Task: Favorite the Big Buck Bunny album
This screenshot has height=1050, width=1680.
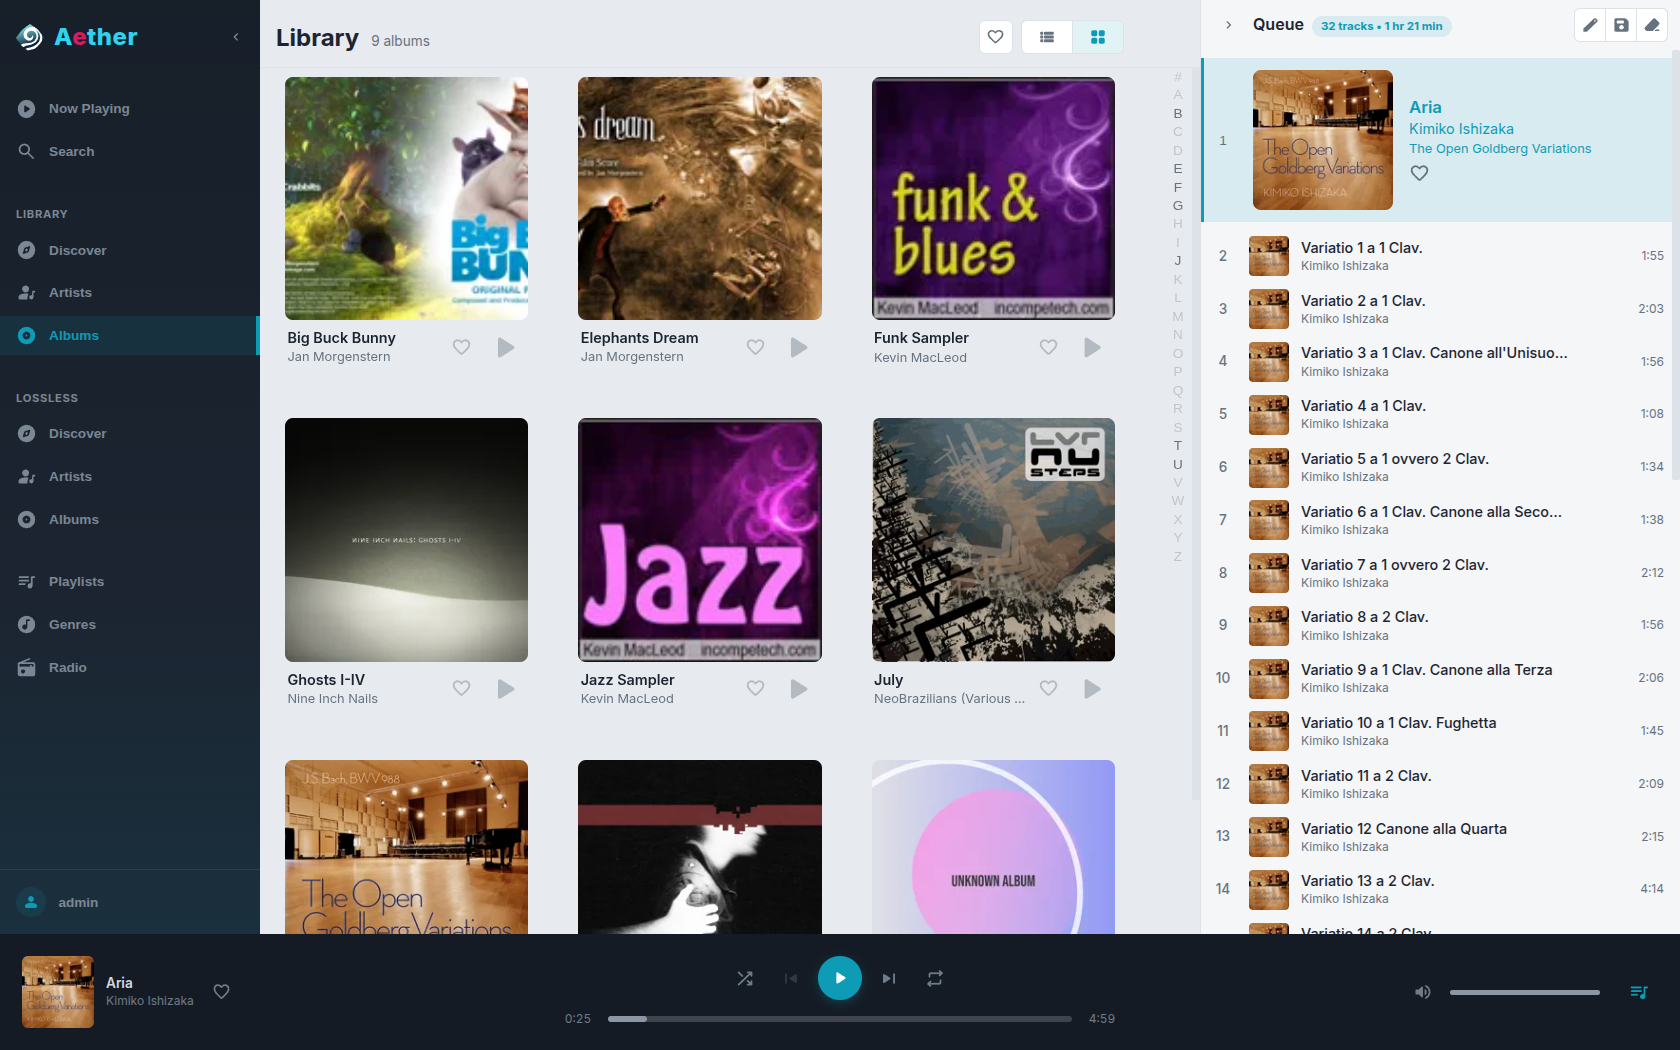Action: tap(461, 347)
